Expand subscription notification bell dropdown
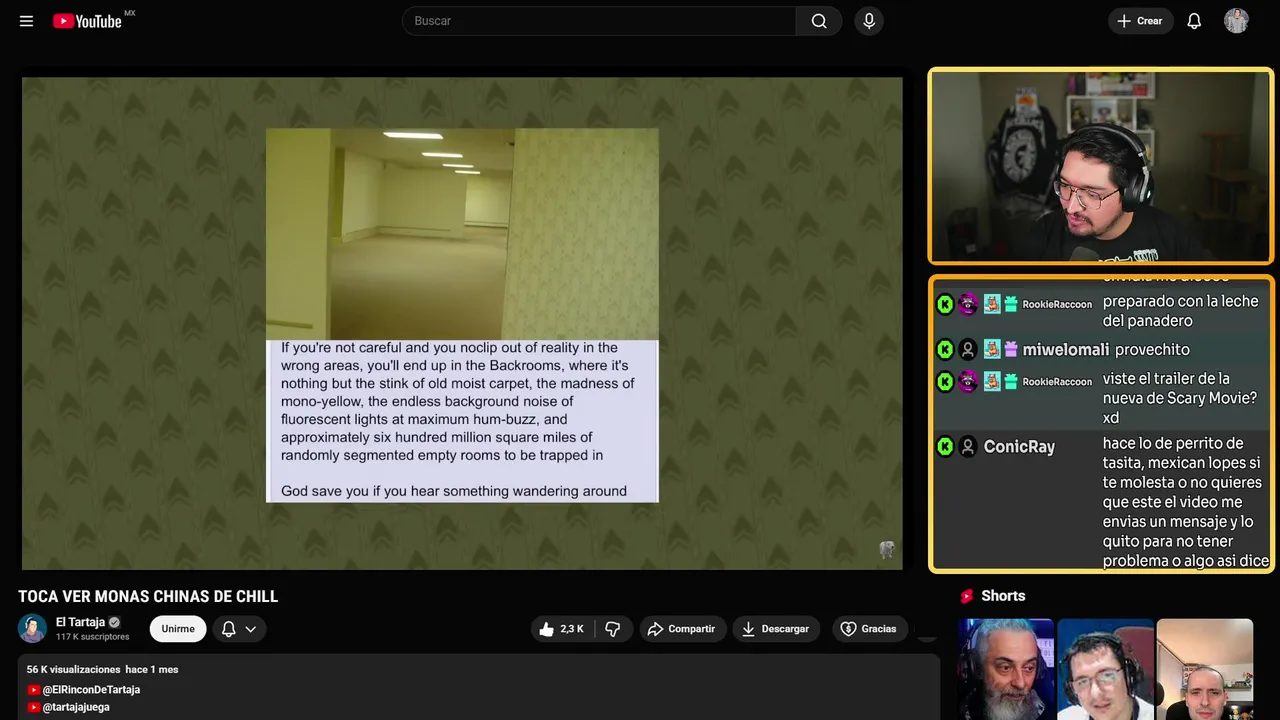Viewport: 1280px width, 720px height. (239, 629)
